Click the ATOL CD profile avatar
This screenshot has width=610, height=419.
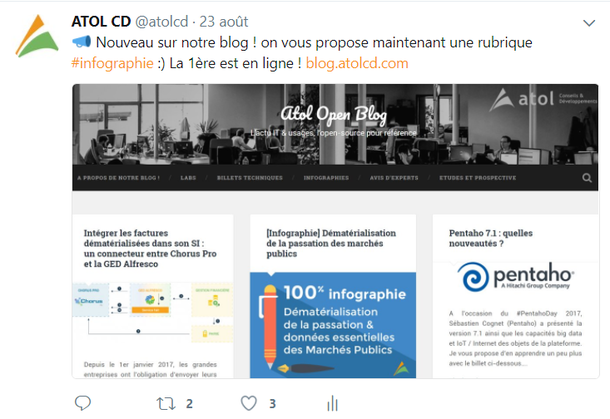tap(37, 36)
